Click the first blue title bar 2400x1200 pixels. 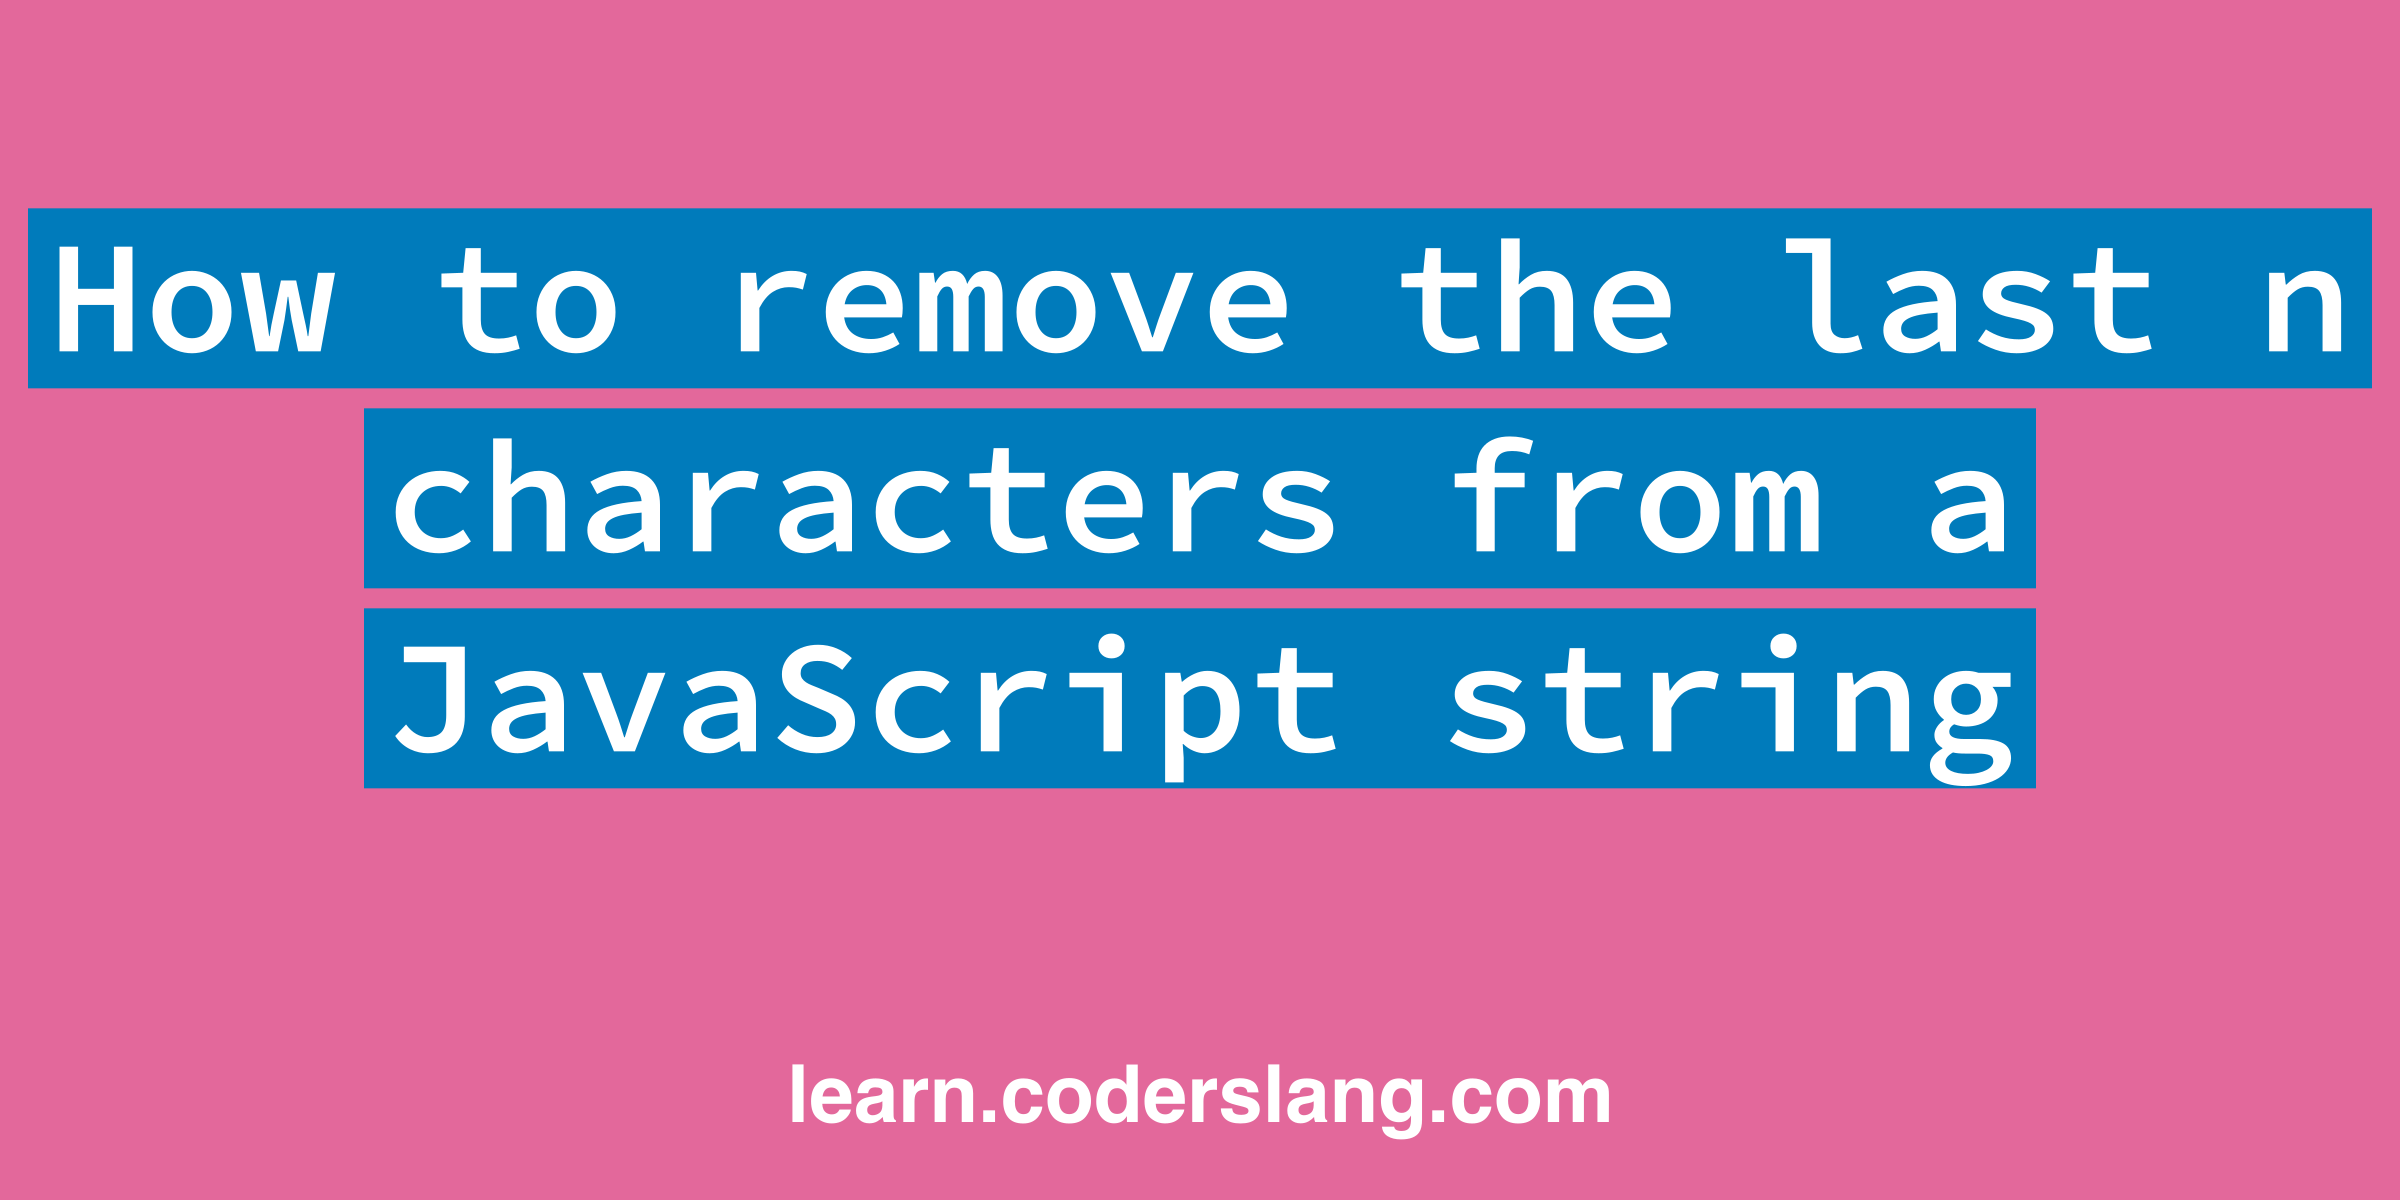[x=1200, y=291]
